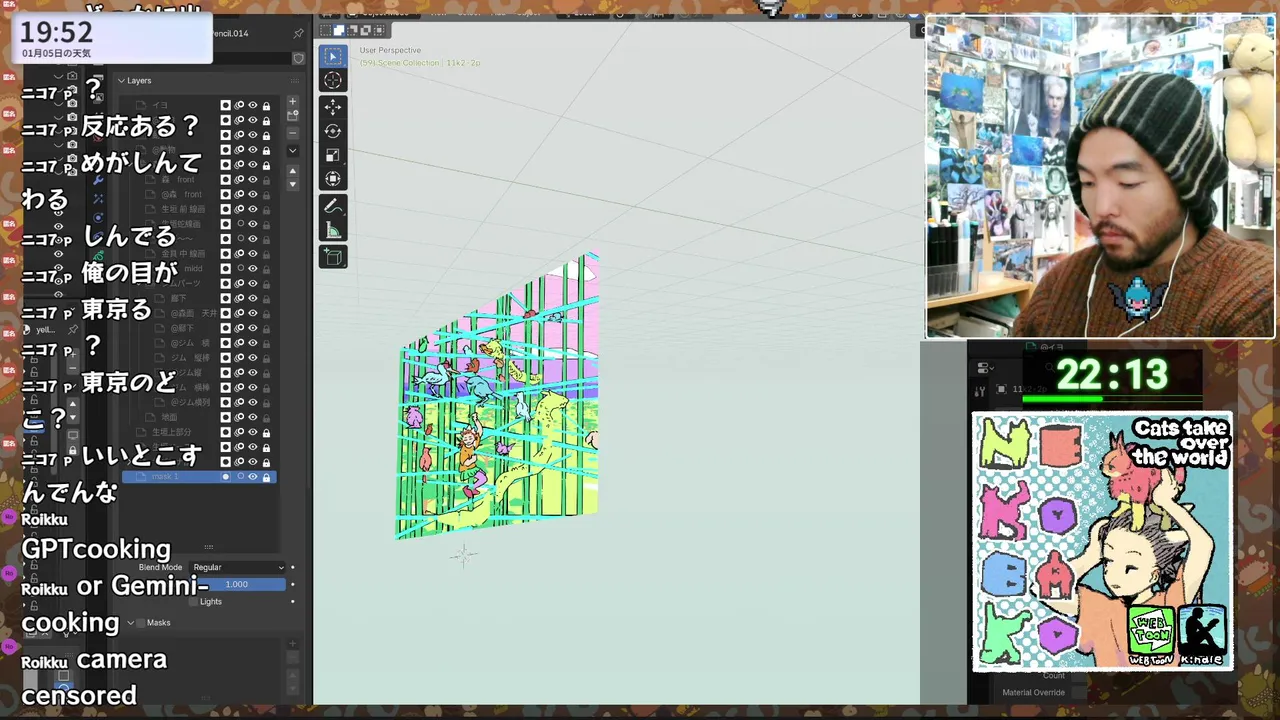
Task: Click the User Perspective viewport label
Action: pyautogui.click(x=390, y=50)
